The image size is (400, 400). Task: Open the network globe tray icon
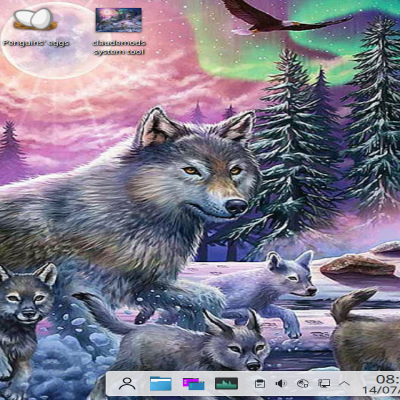[x=302, y=384]
